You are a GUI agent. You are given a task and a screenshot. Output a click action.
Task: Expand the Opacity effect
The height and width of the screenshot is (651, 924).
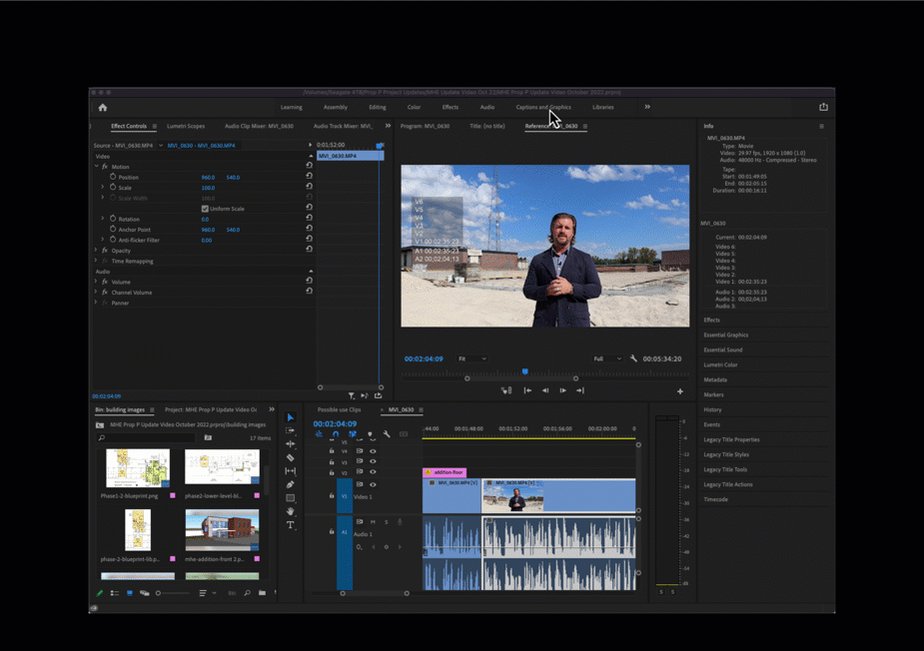pyautogui.click(x=96, y=250)
